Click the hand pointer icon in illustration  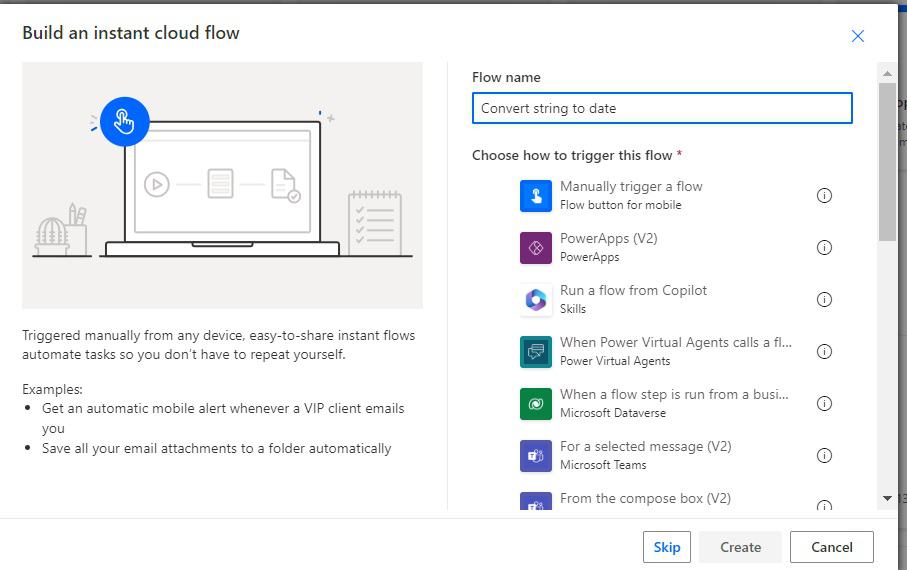click(x=124, y=122)
